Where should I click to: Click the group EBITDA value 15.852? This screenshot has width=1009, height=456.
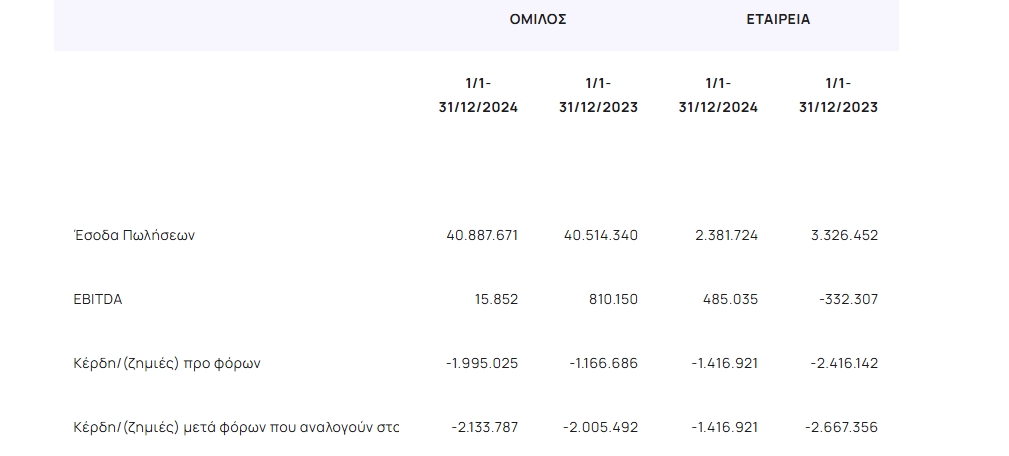pos(496,299)
